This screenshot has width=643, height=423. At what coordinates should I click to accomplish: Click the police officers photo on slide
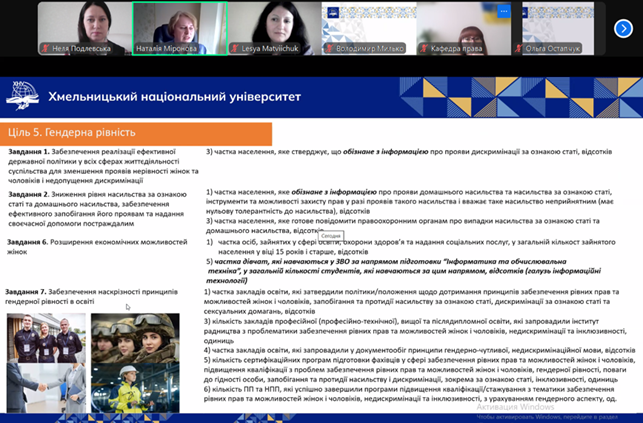tap(46, 338)
